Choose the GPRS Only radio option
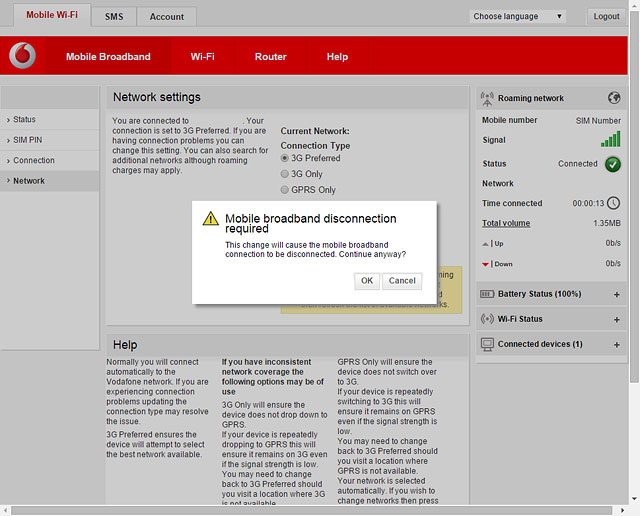The width and height of the screenshot is (640, 516). pos(285,190)
